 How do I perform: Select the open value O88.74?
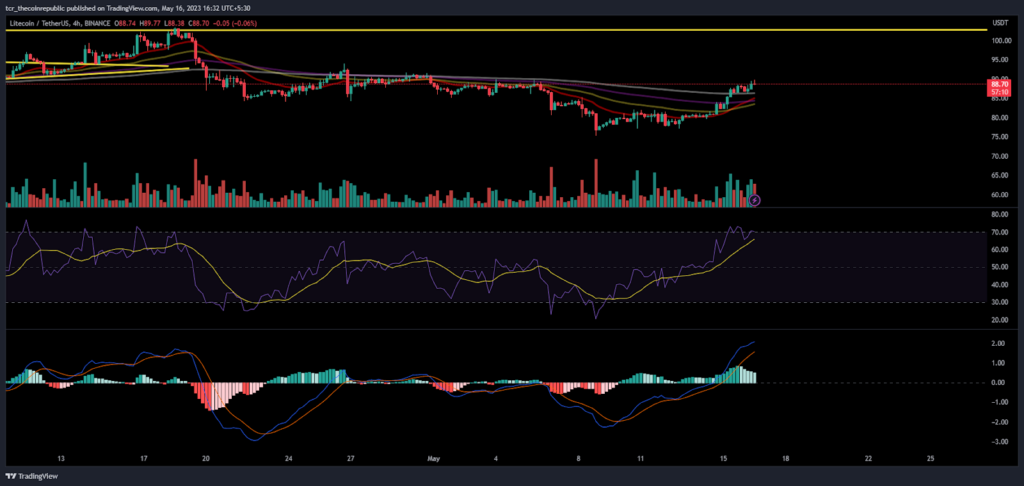click(126, 24)
